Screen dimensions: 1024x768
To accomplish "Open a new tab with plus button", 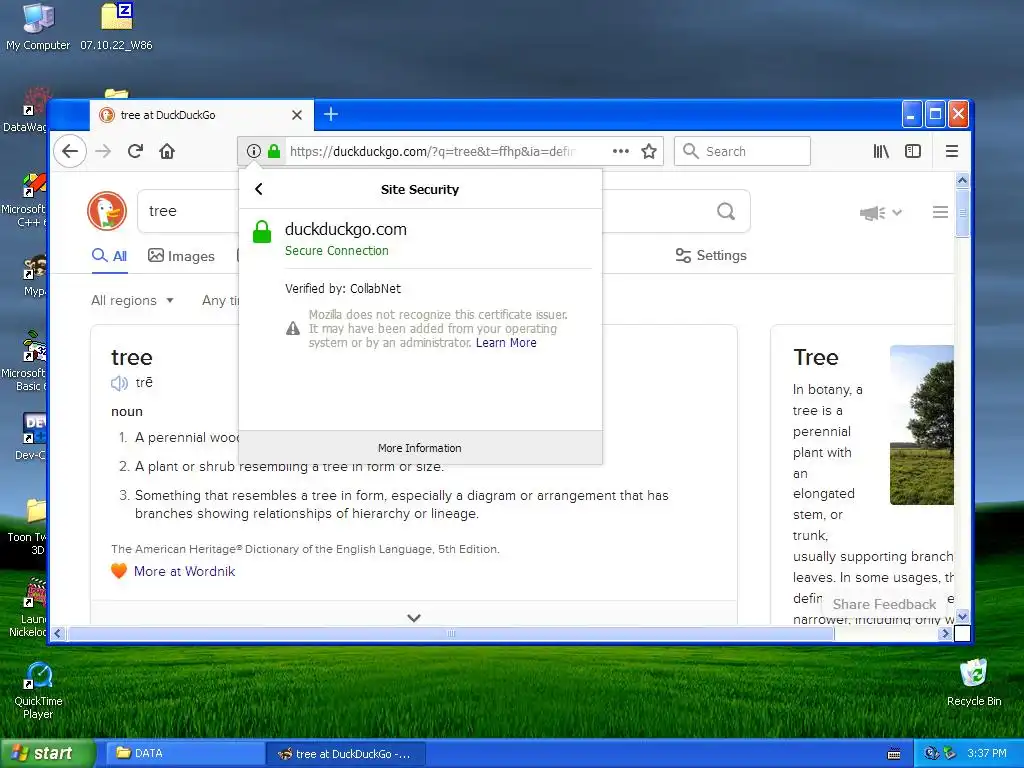I will click(x=331, y=114).
